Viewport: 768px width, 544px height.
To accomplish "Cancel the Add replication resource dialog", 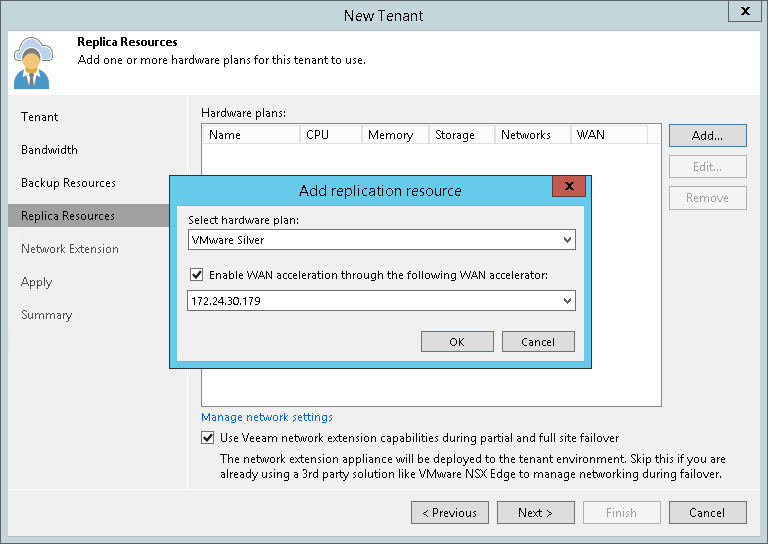I will (537, 342).
